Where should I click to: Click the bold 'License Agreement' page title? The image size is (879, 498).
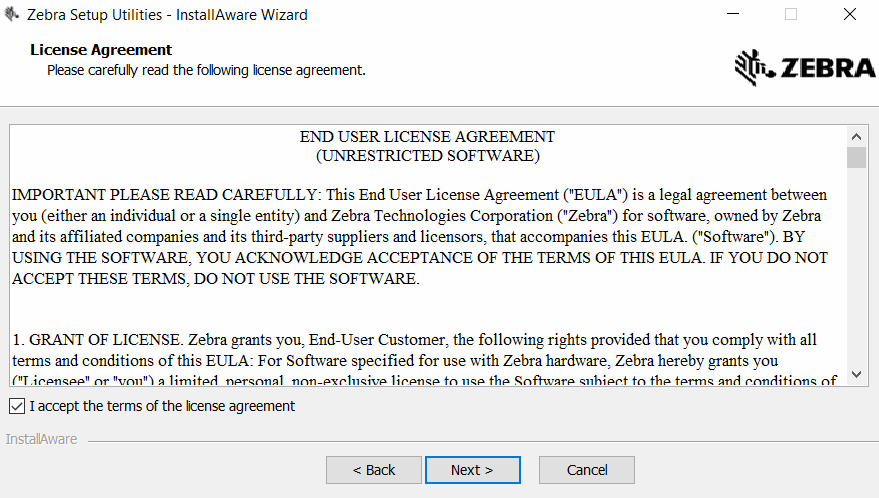[x=101, y=50]
